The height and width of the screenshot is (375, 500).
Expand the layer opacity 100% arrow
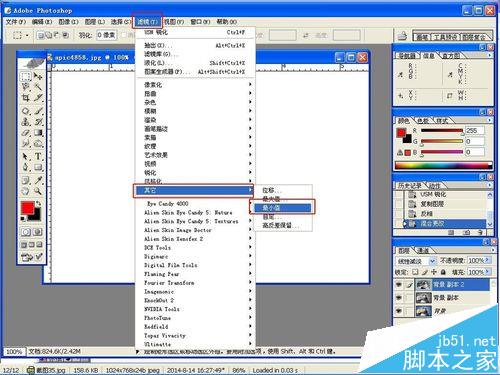click(488, 260)
